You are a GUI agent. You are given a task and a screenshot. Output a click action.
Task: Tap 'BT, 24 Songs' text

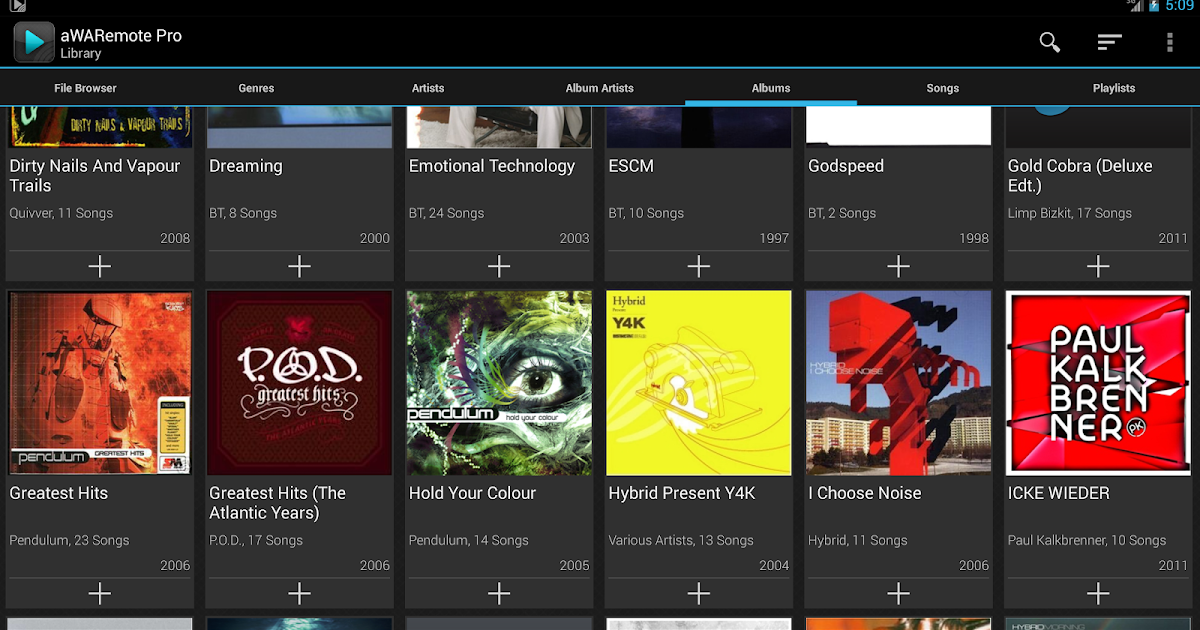446,213
